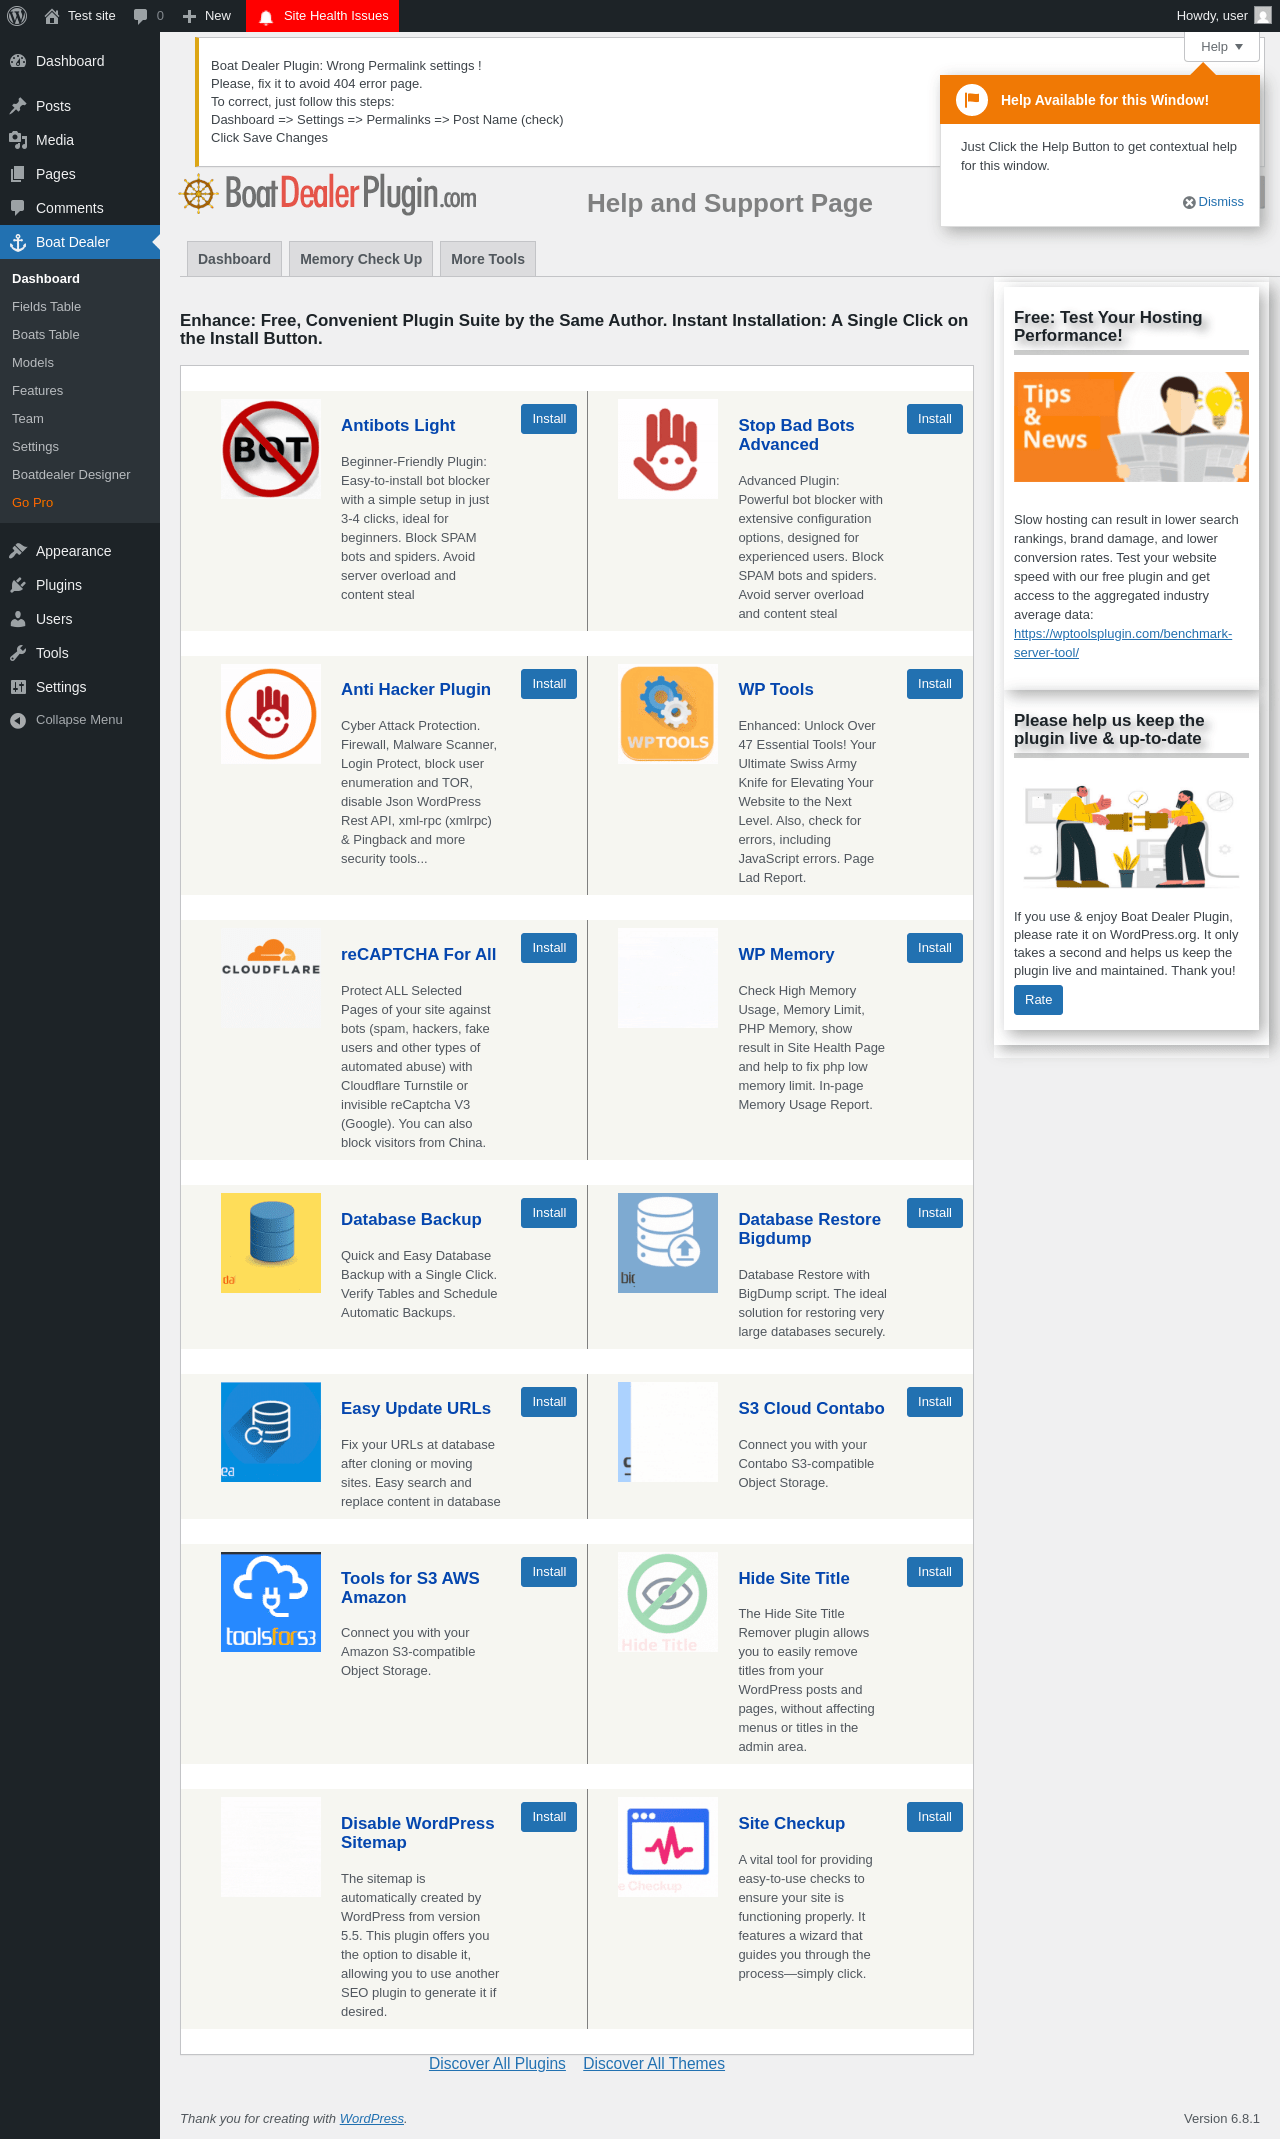The width and height of the screenshot is (1280, 2139).
Task: Click the Collapse Menu arrow icon
Action: click(x=18, y=720)
